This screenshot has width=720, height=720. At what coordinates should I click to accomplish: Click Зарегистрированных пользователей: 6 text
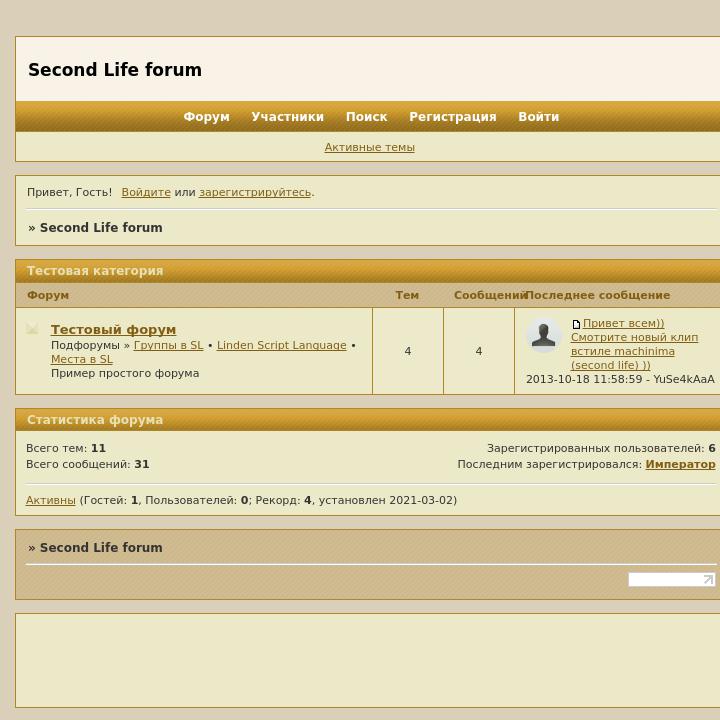(x=601, y=448)
